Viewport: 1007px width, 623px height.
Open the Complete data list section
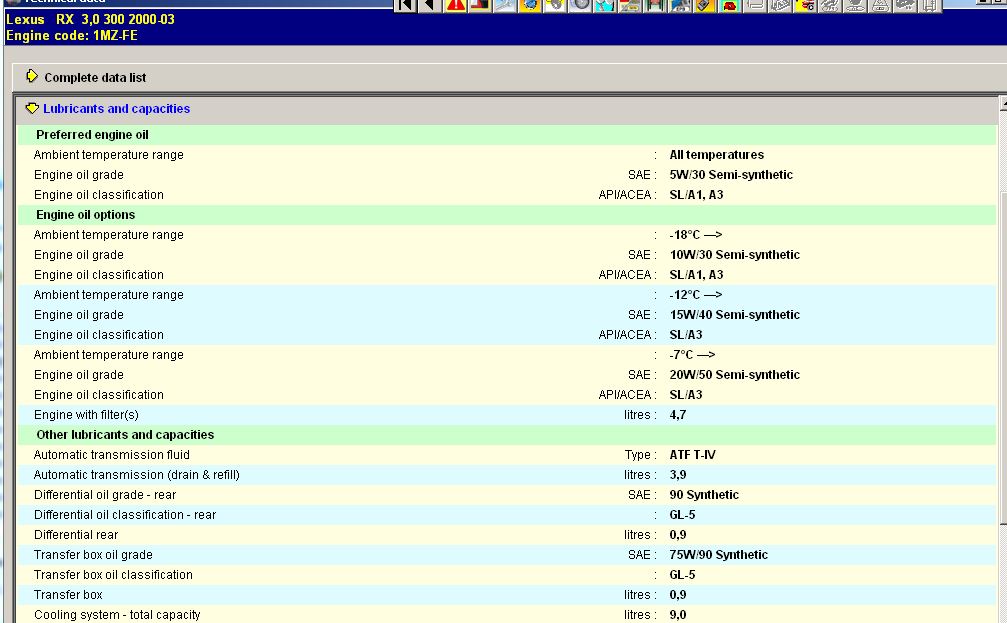(95, 78)
